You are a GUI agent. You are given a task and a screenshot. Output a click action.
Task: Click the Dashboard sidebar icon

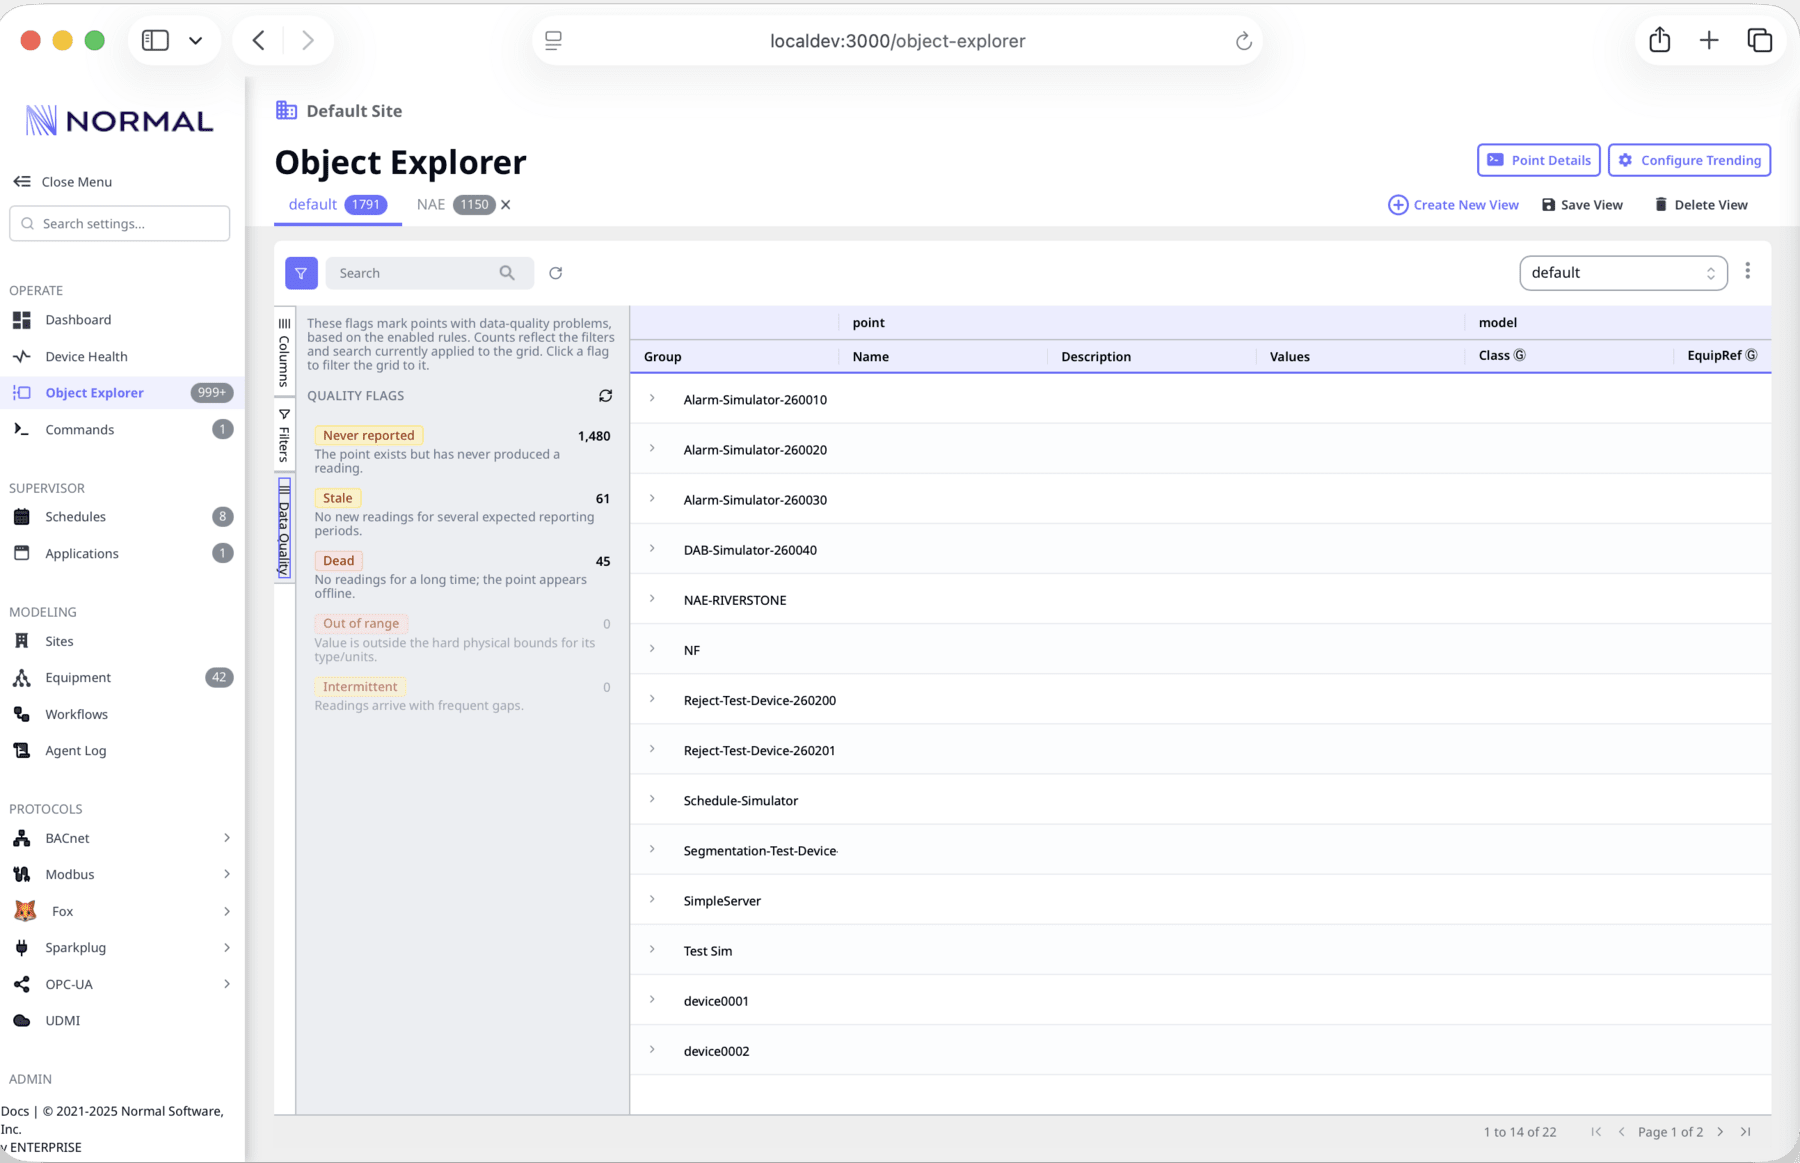tap(22, 320)
